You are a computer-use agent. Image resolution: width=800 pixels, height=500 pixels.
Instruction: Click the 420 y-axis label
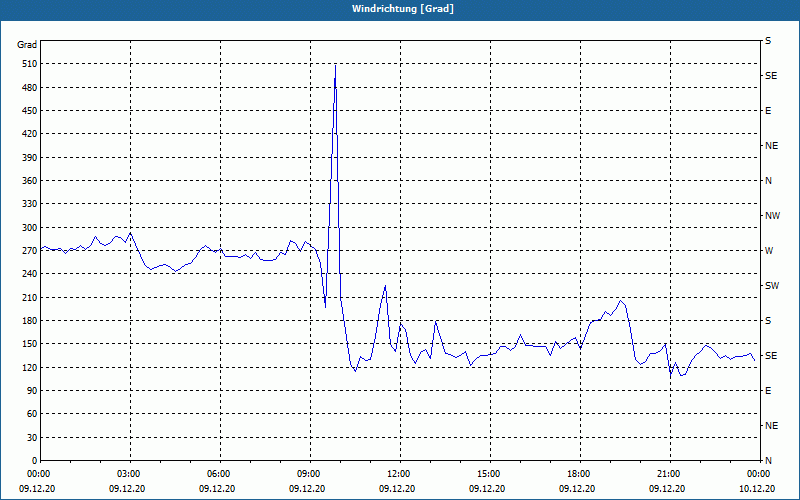point(30,134)
